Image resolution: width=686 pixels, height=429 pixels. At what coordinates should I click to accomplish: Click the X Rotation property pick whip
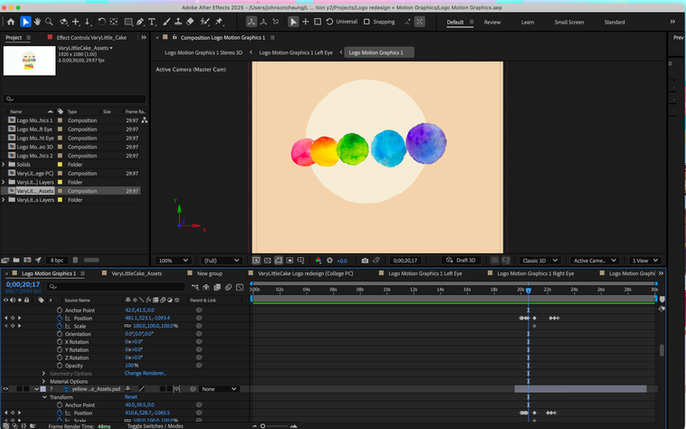pyautogui.click(x=199, y=342)
